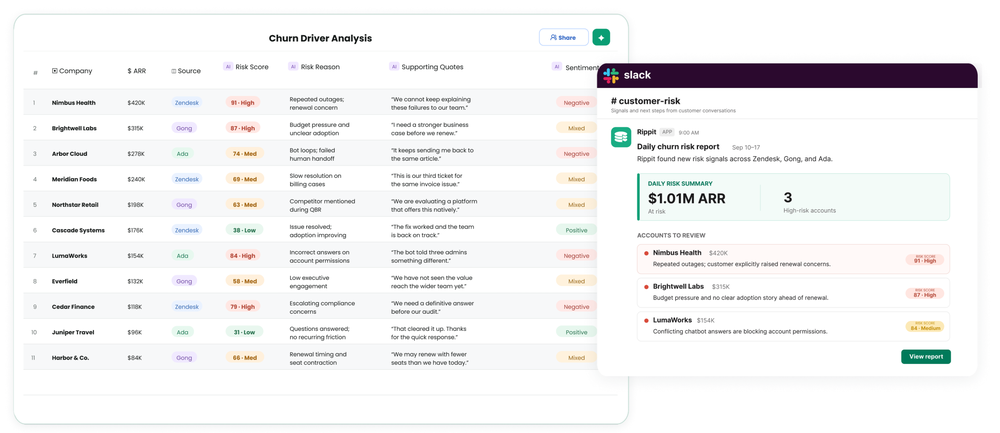Click the 91 · High risk badge in Slack card

click(924, 260)
